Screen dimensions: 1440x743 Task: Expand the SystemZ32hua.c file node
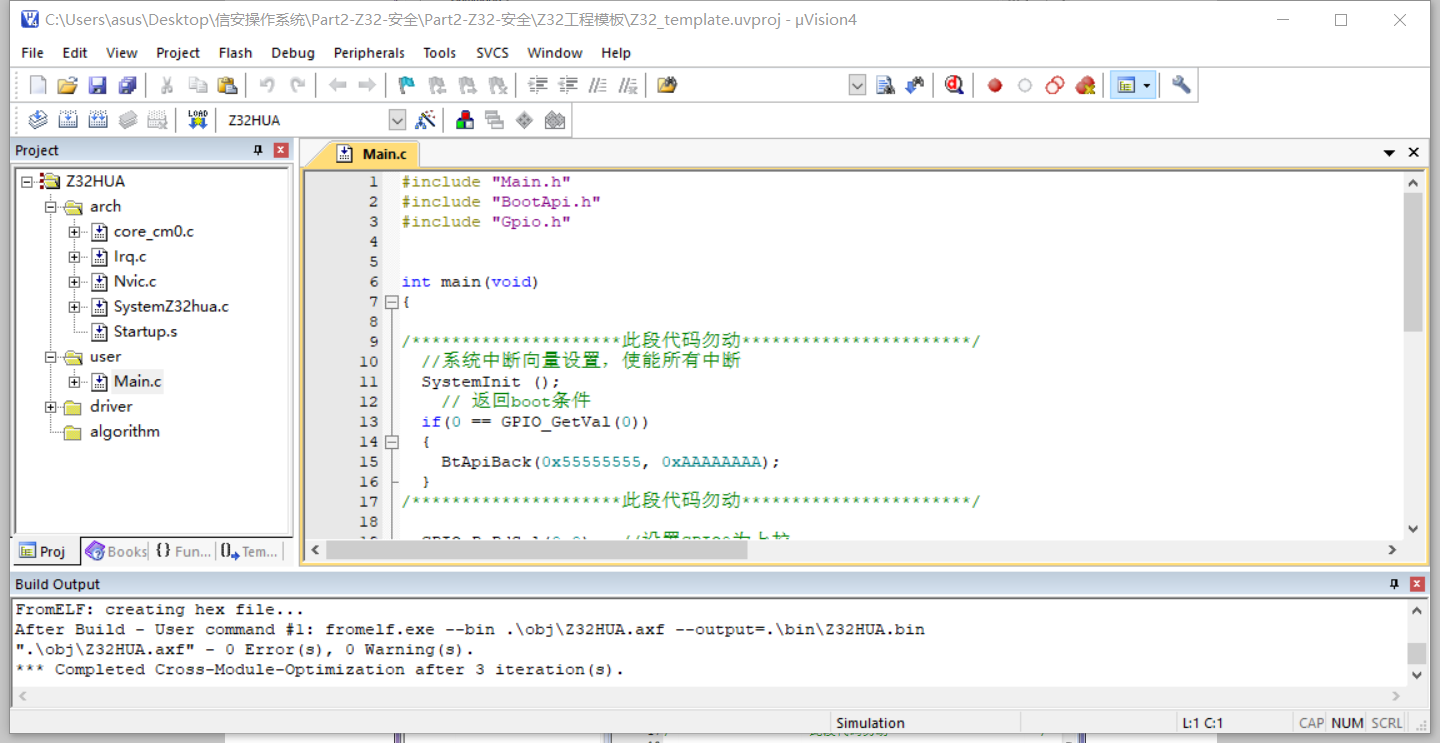tap(74, 307)
